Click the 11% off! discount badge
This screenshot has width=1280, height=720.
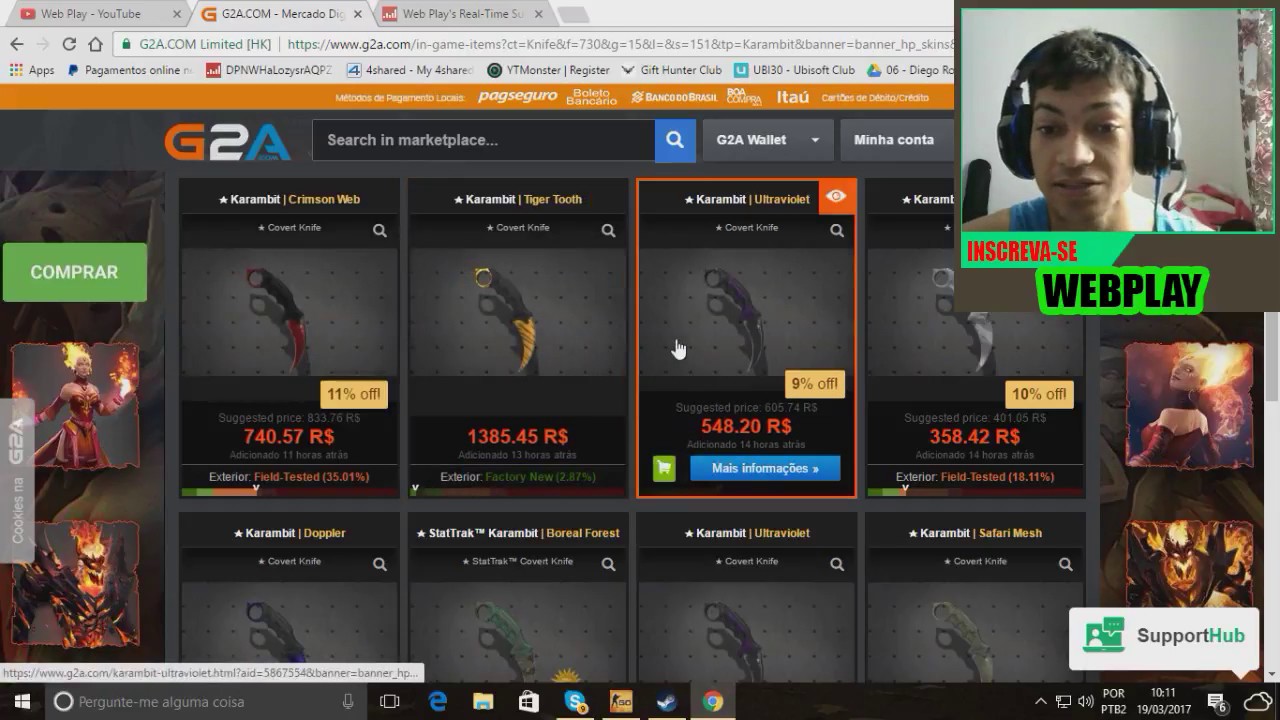(x=354, y=394)
